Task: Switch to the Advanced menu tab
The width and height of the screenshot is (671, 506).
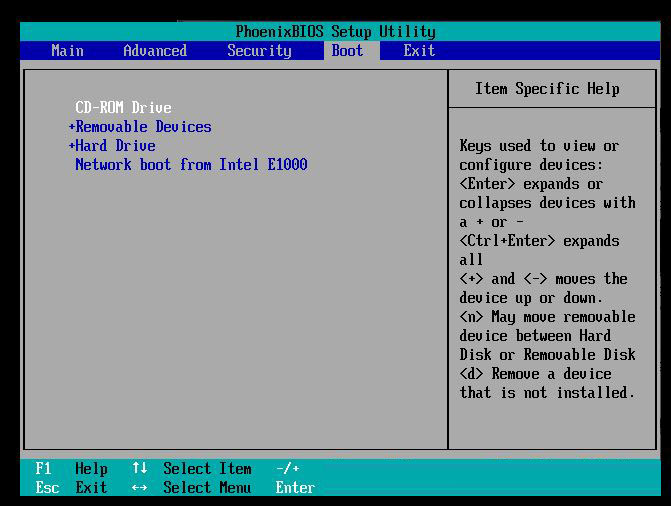Action: pos(155,51)
